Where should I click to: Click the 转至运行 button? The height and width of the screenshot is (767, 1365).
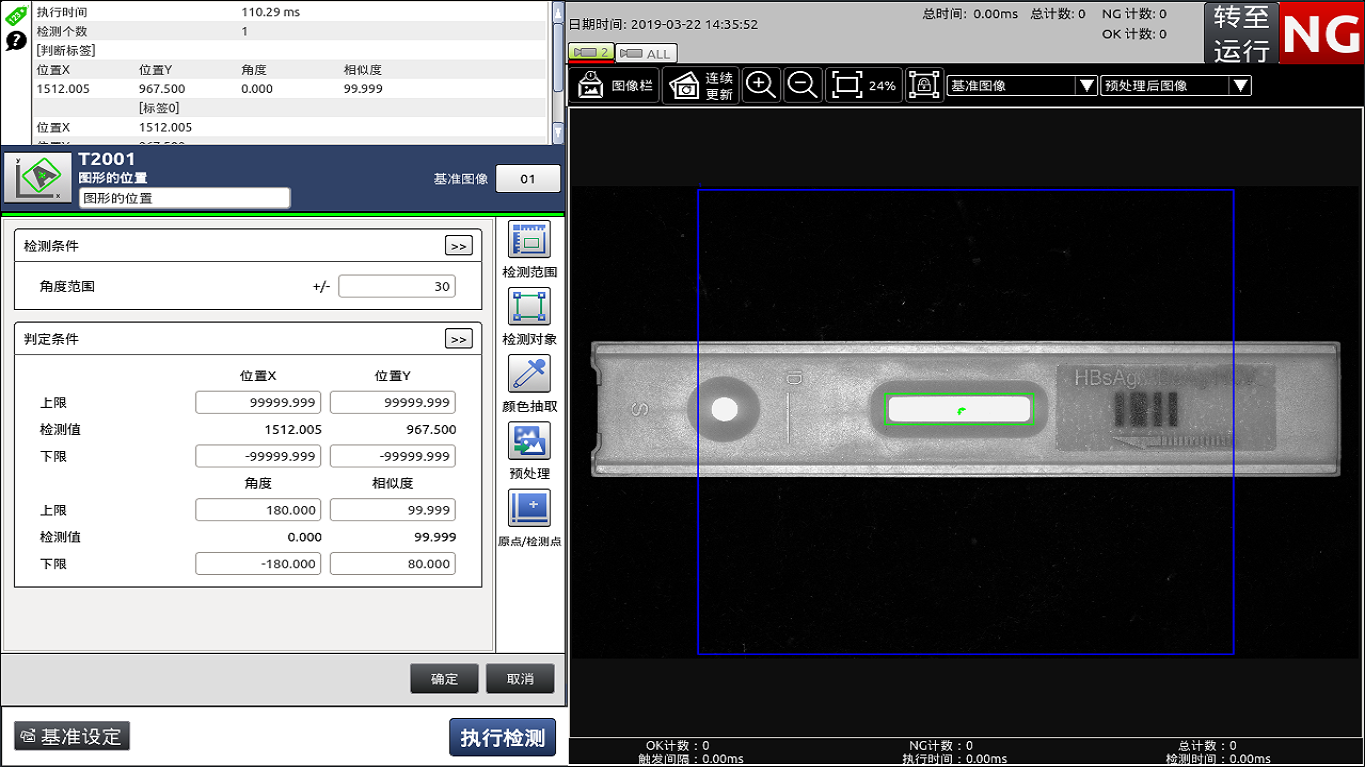1241,33
